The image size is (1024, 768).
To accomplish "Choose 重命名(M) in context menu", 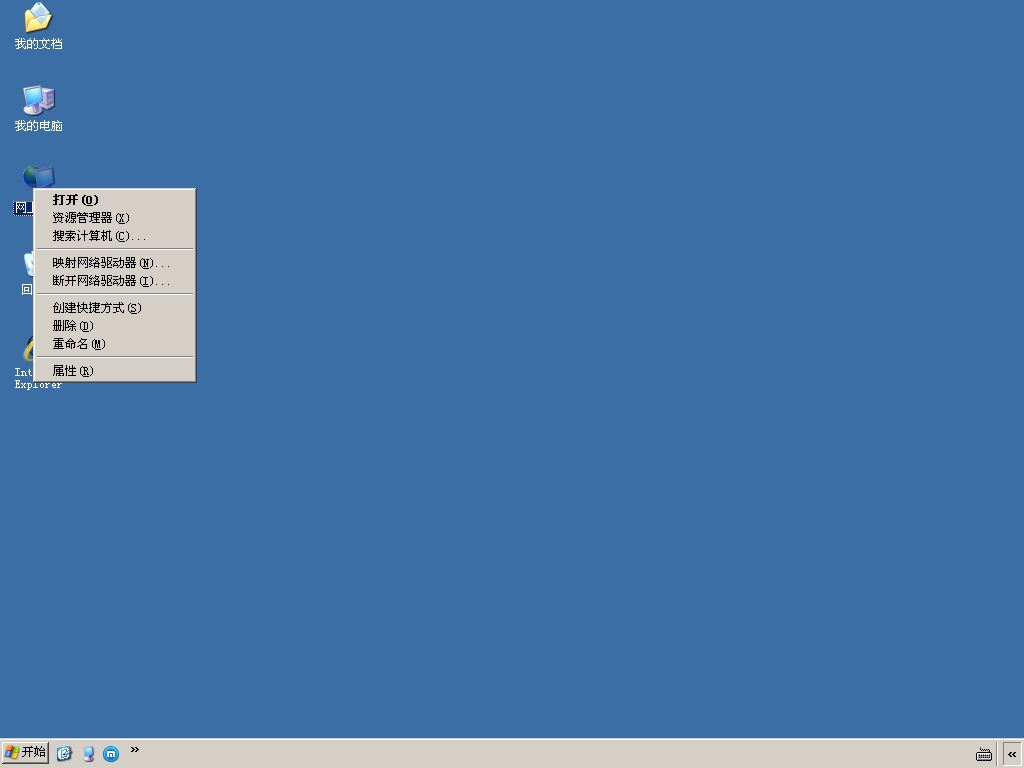I will point(115,344).
